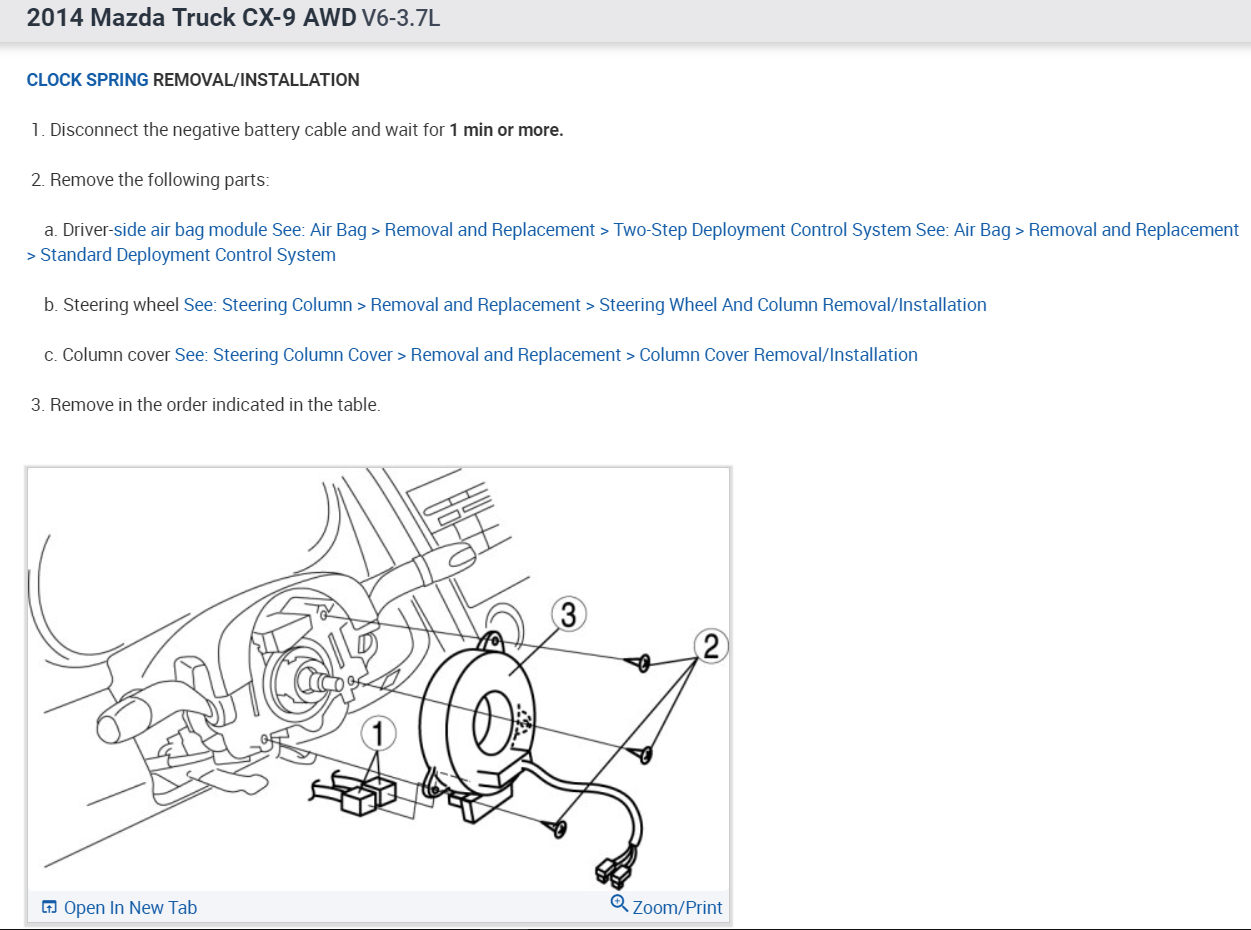Click the bold text '1 min or more.'
This screenshot has width=1251, height=930.
(x=507, y=130)
